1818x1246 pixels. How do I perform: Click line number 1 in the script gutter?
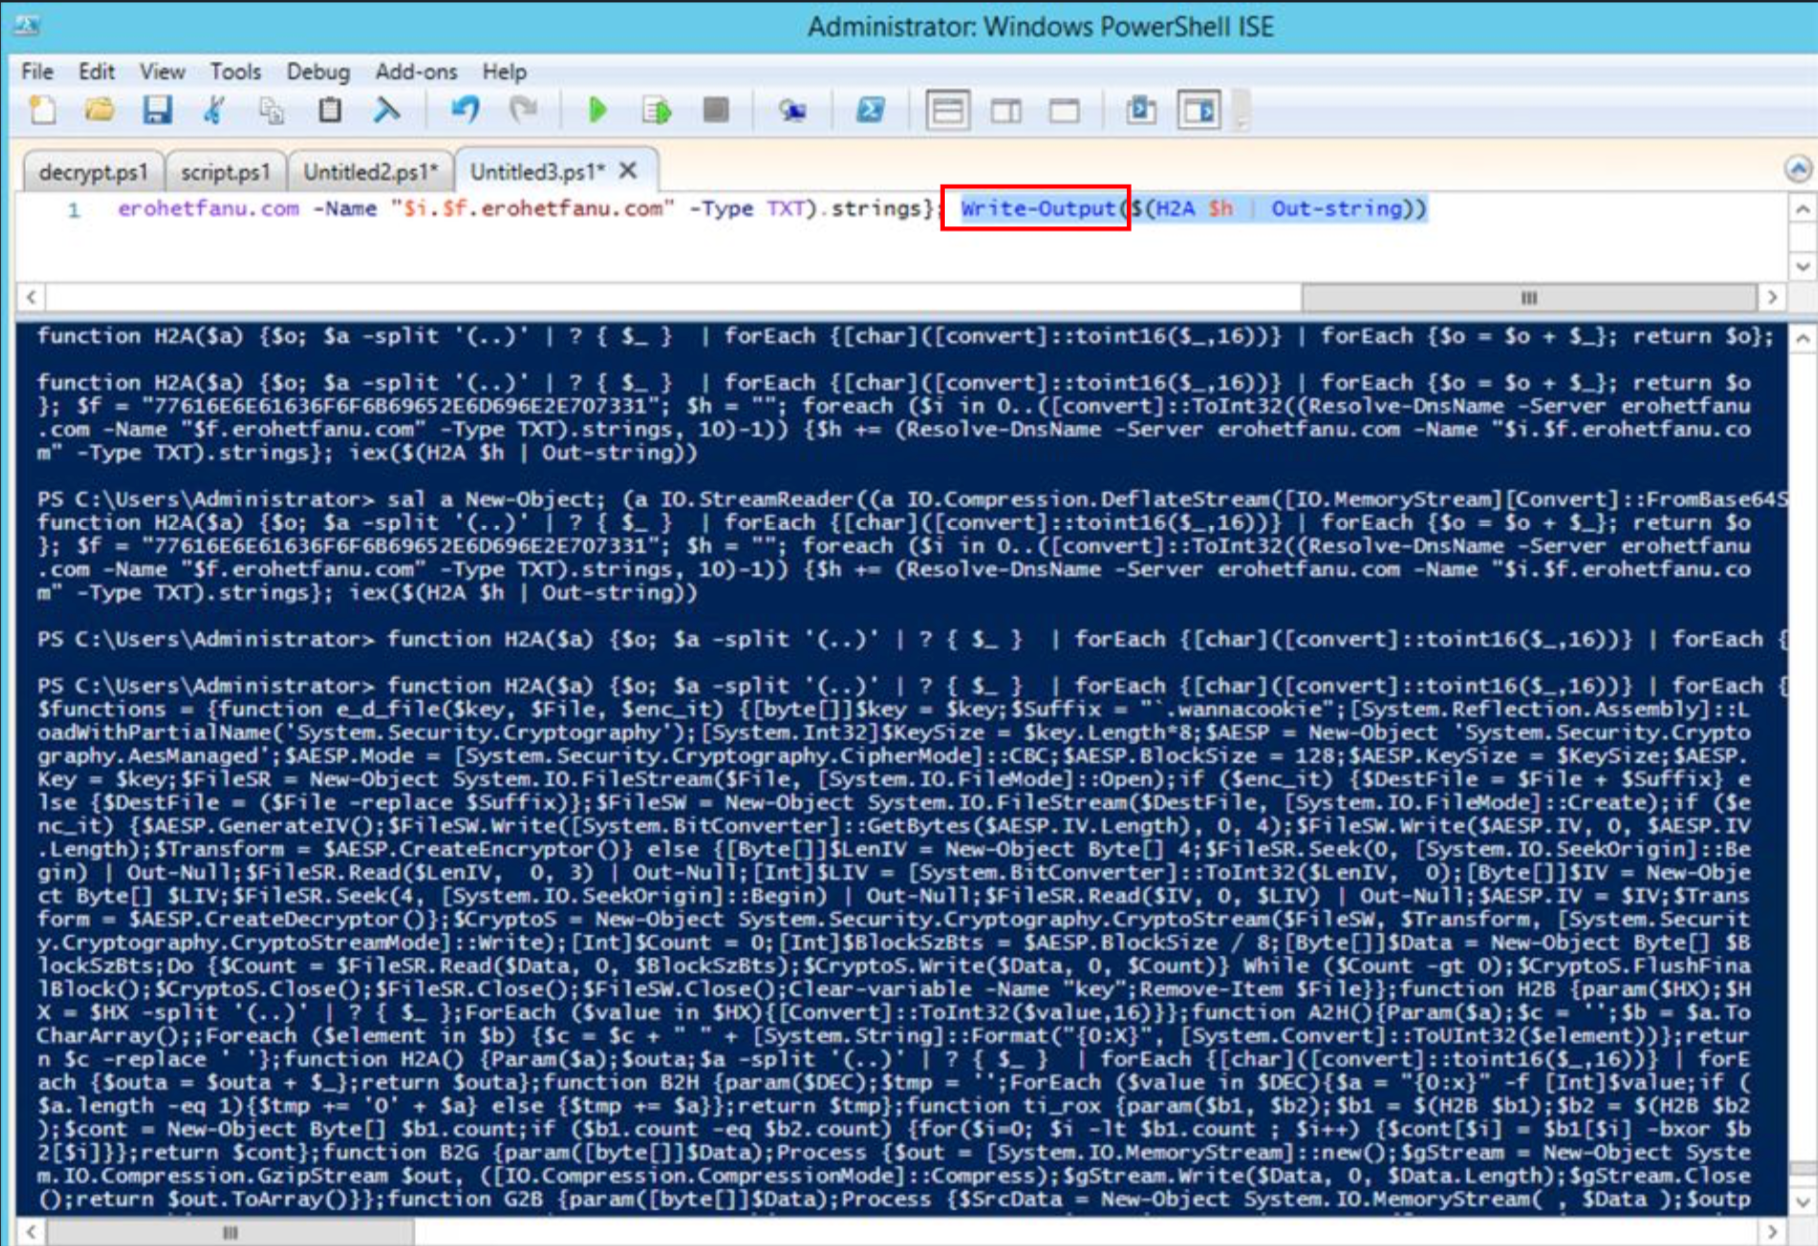[x=73, y=209]
